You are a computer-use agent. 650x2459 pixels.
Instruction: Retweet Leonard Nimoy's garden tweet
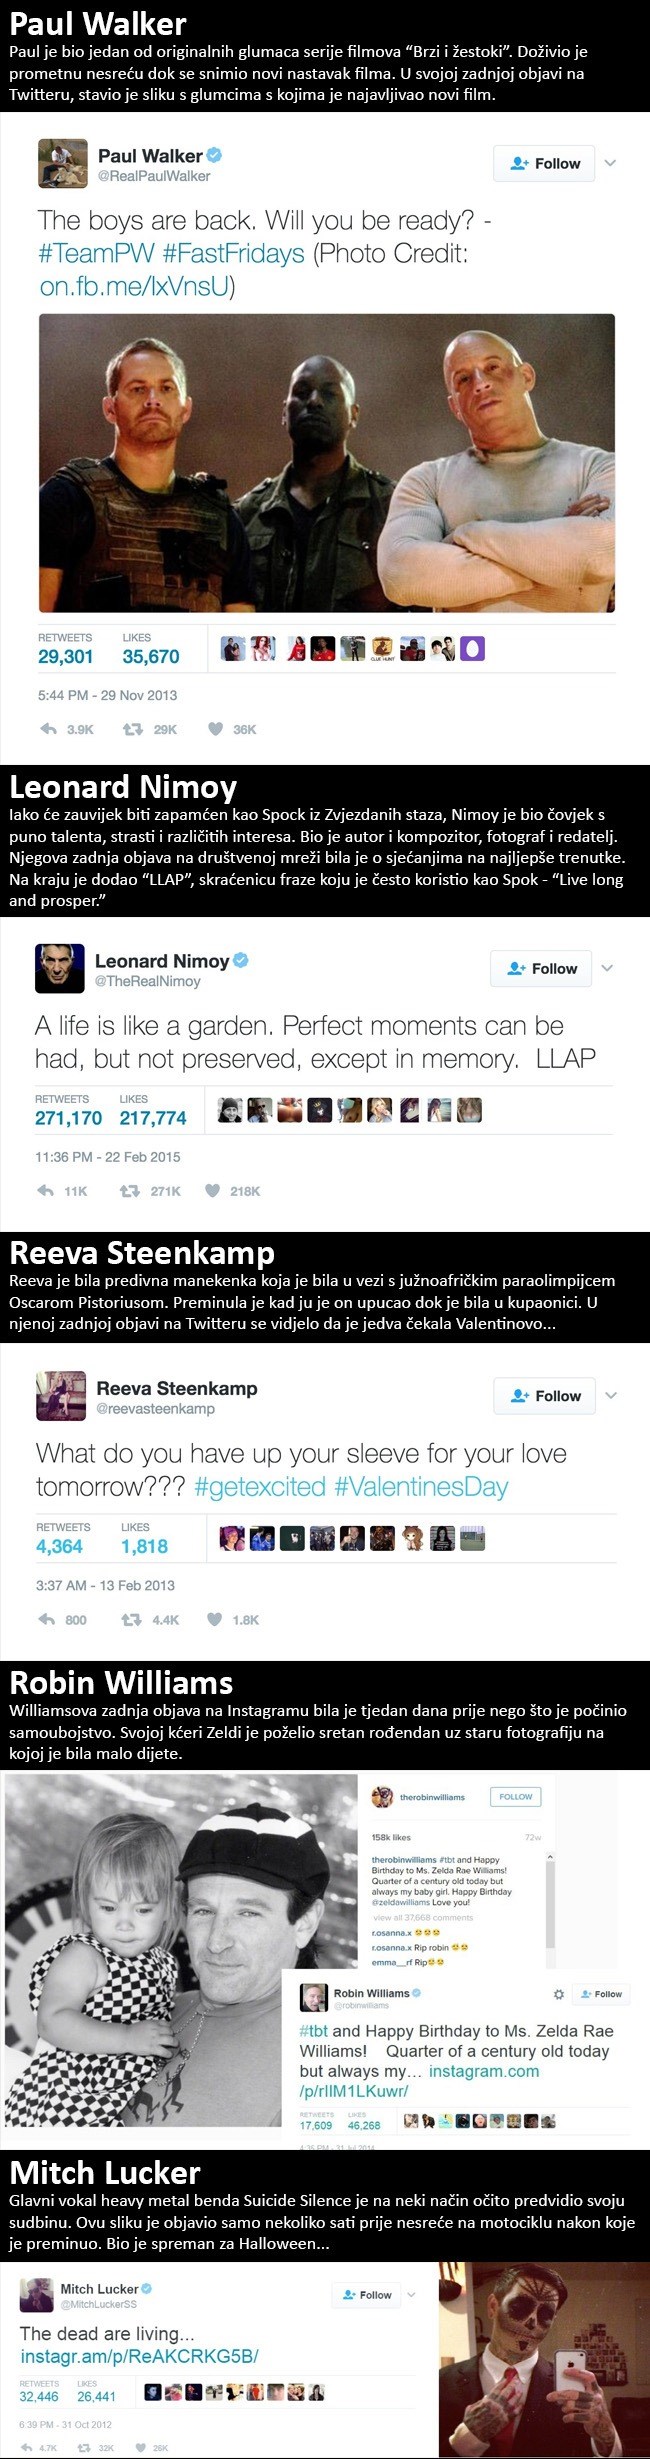(129, 1190)
